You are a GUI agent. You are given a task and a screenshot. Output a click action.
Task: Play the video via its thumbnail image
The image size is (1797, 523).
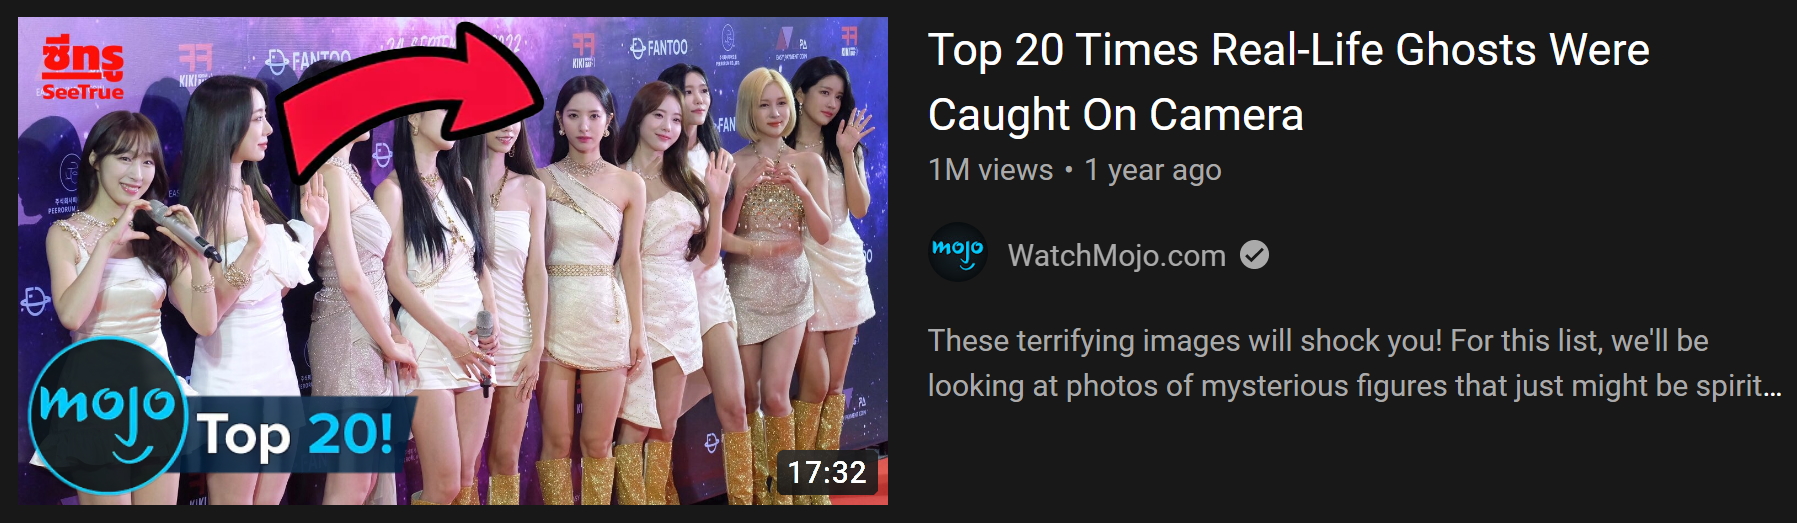pos(453,261)
